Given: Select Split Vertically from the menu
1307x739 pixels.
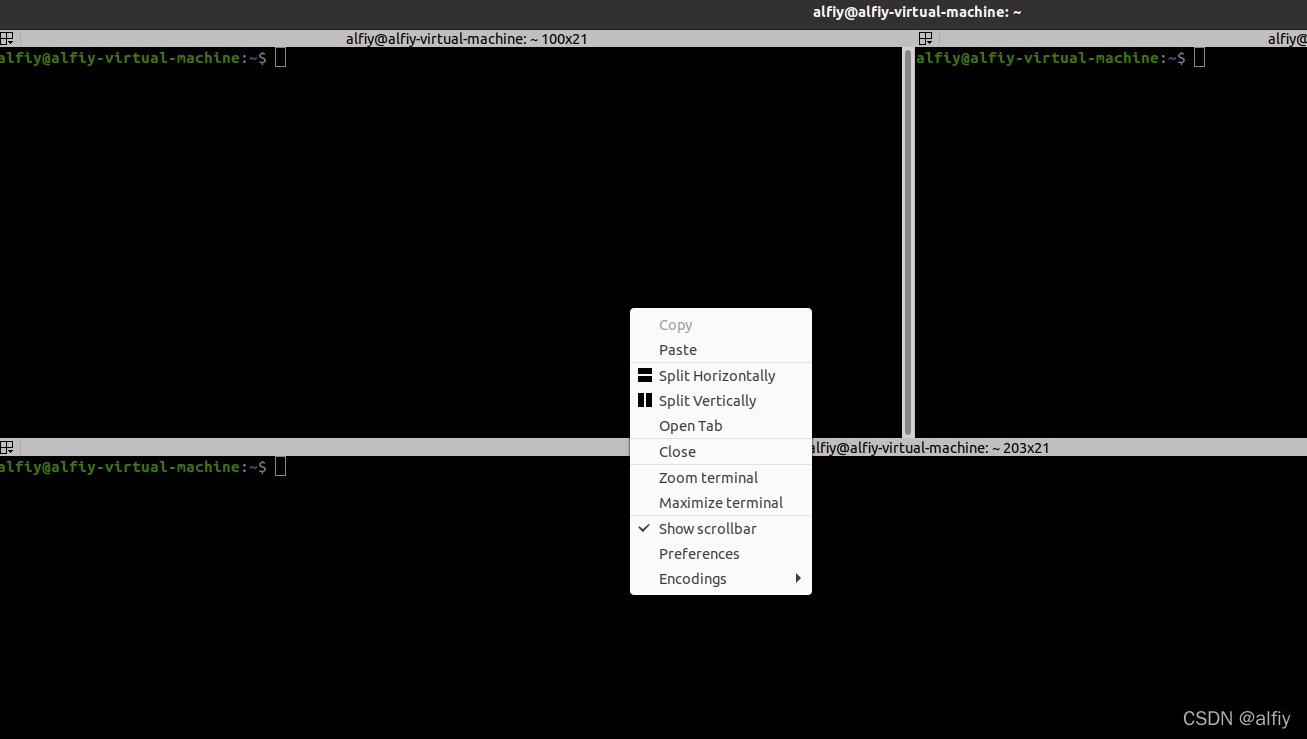Looking at the screenshot, I should click(x=720, y=401).
